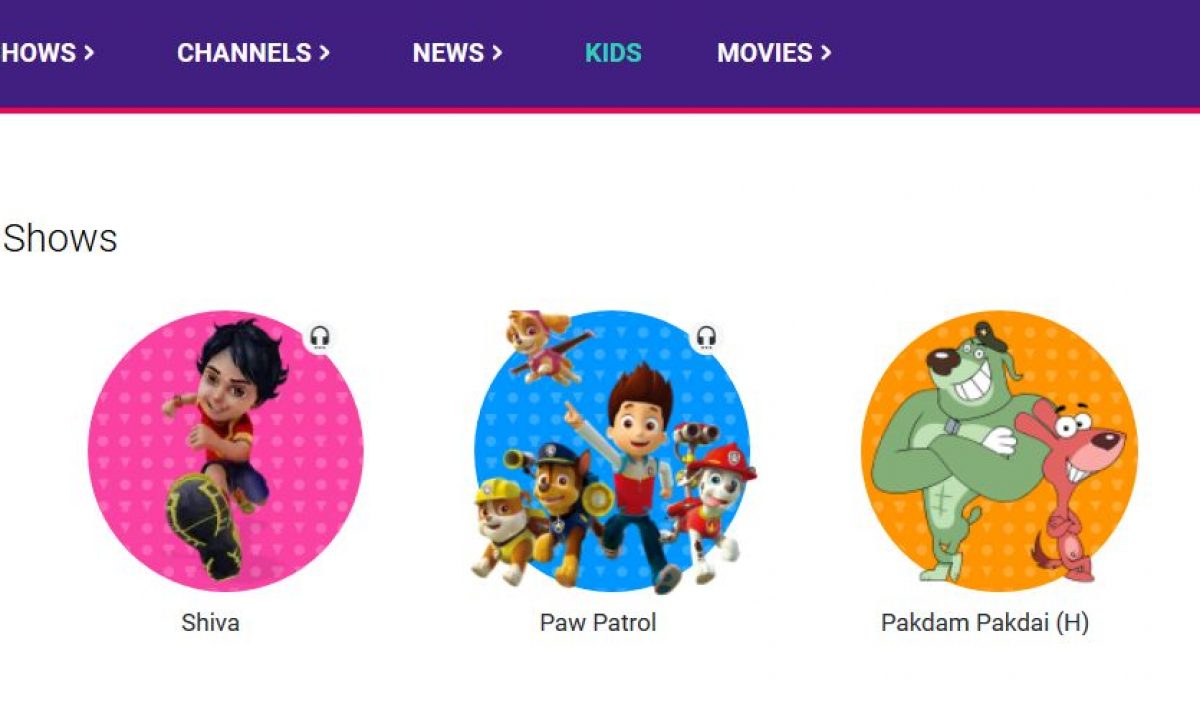Image resolution: width=1200 pixels, height=720 pixels.
Task: Click the Paw Patrol title link
Action: point(598,623)
